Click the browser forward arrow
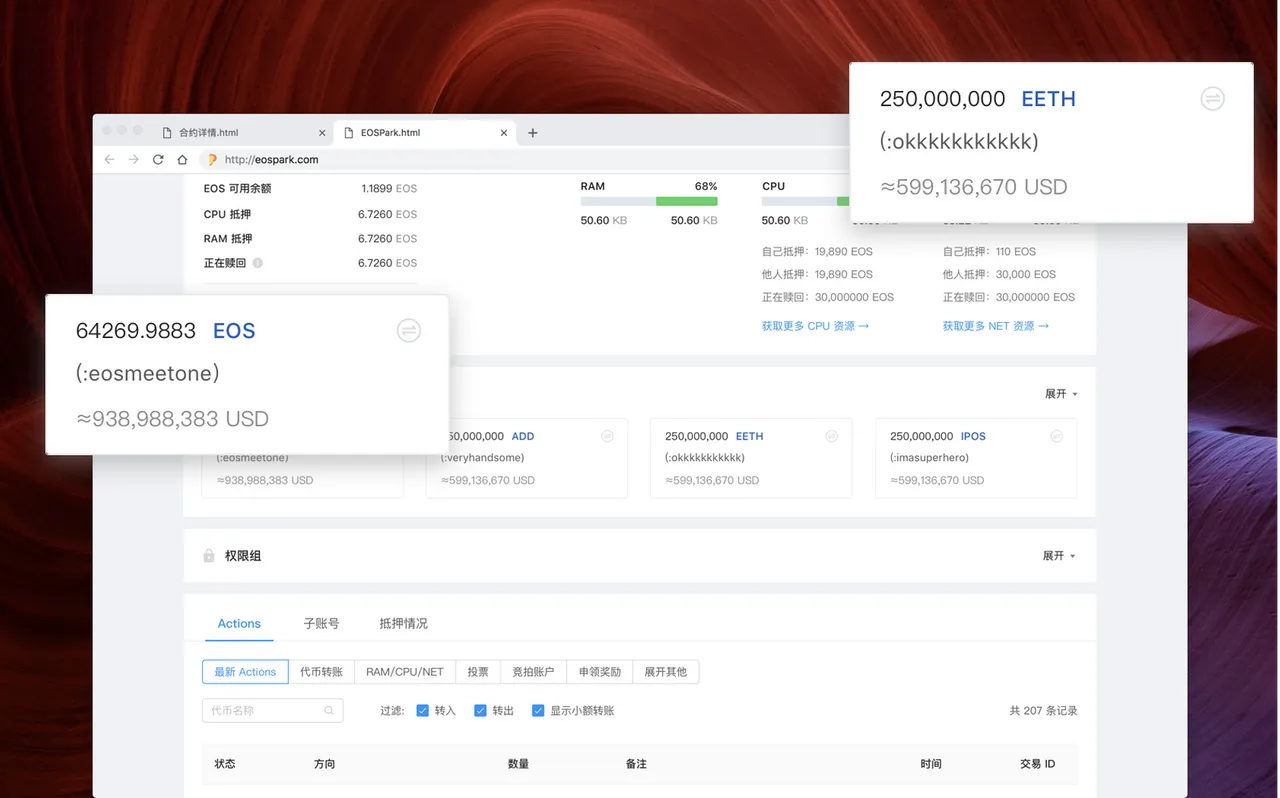Screen dimensions: 1280x798 point(134,159)
